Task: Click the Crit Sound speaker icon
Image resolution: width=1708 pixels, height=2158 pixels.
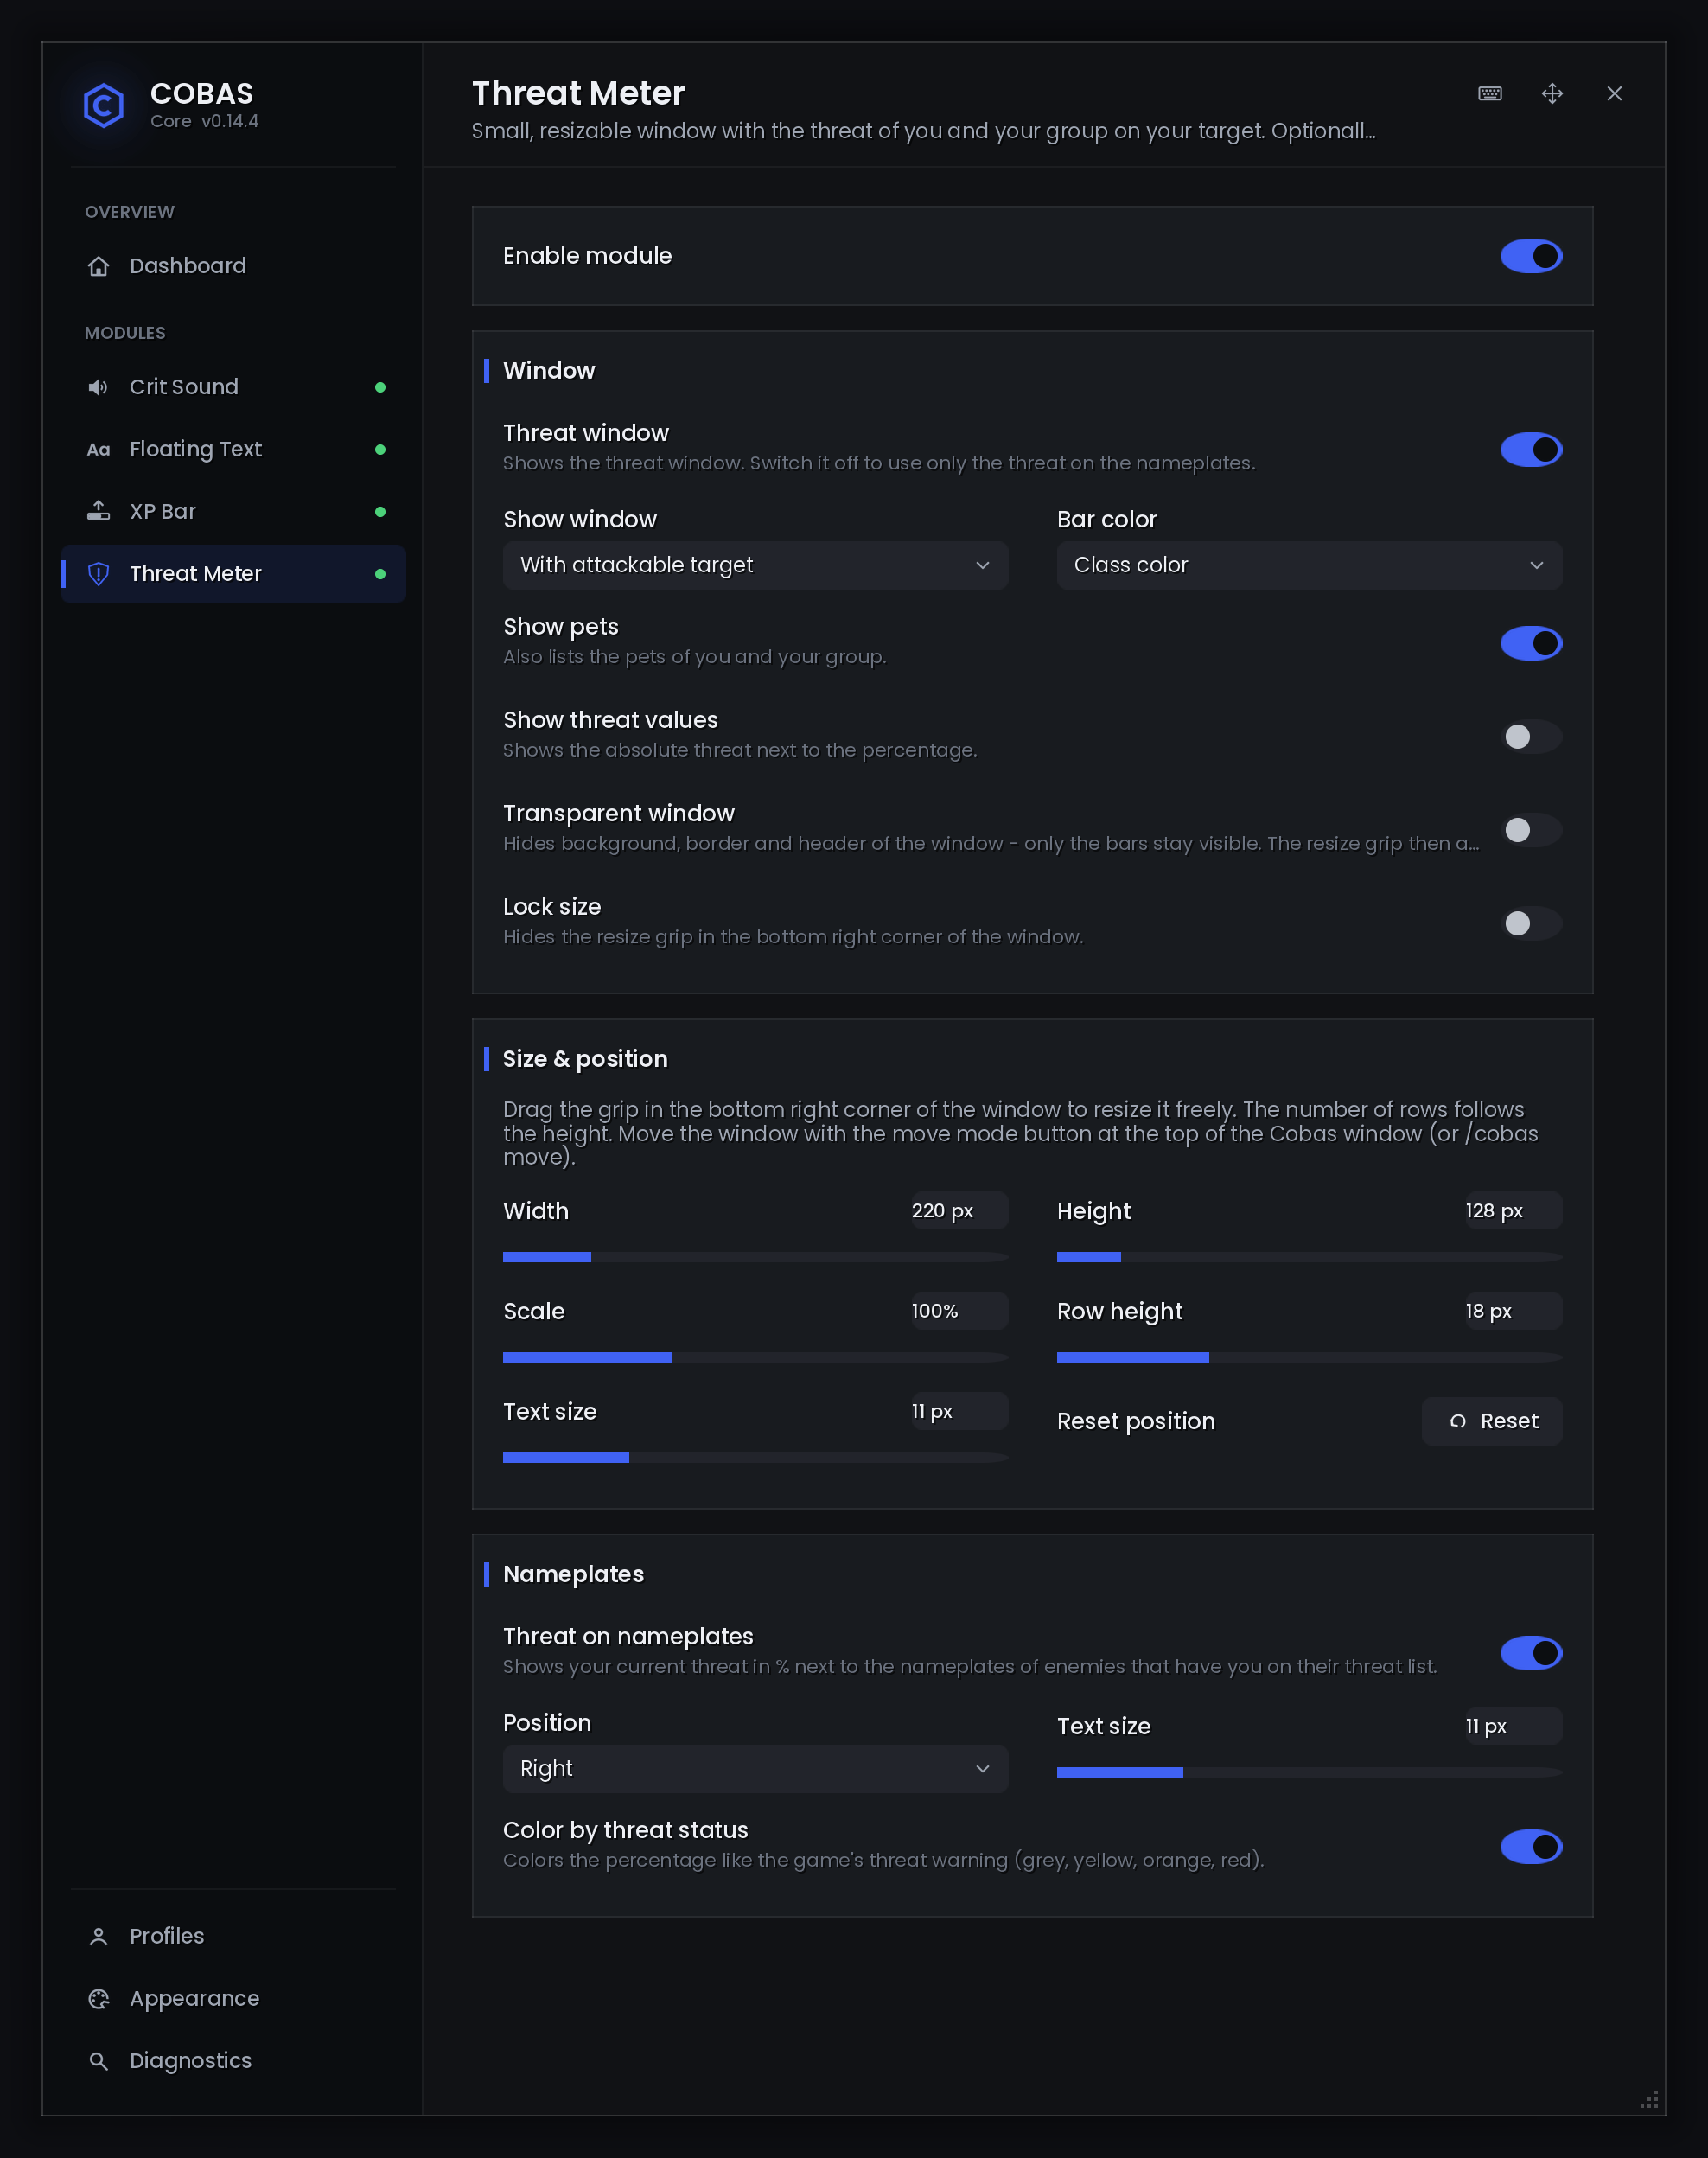Action: (98, 387)
